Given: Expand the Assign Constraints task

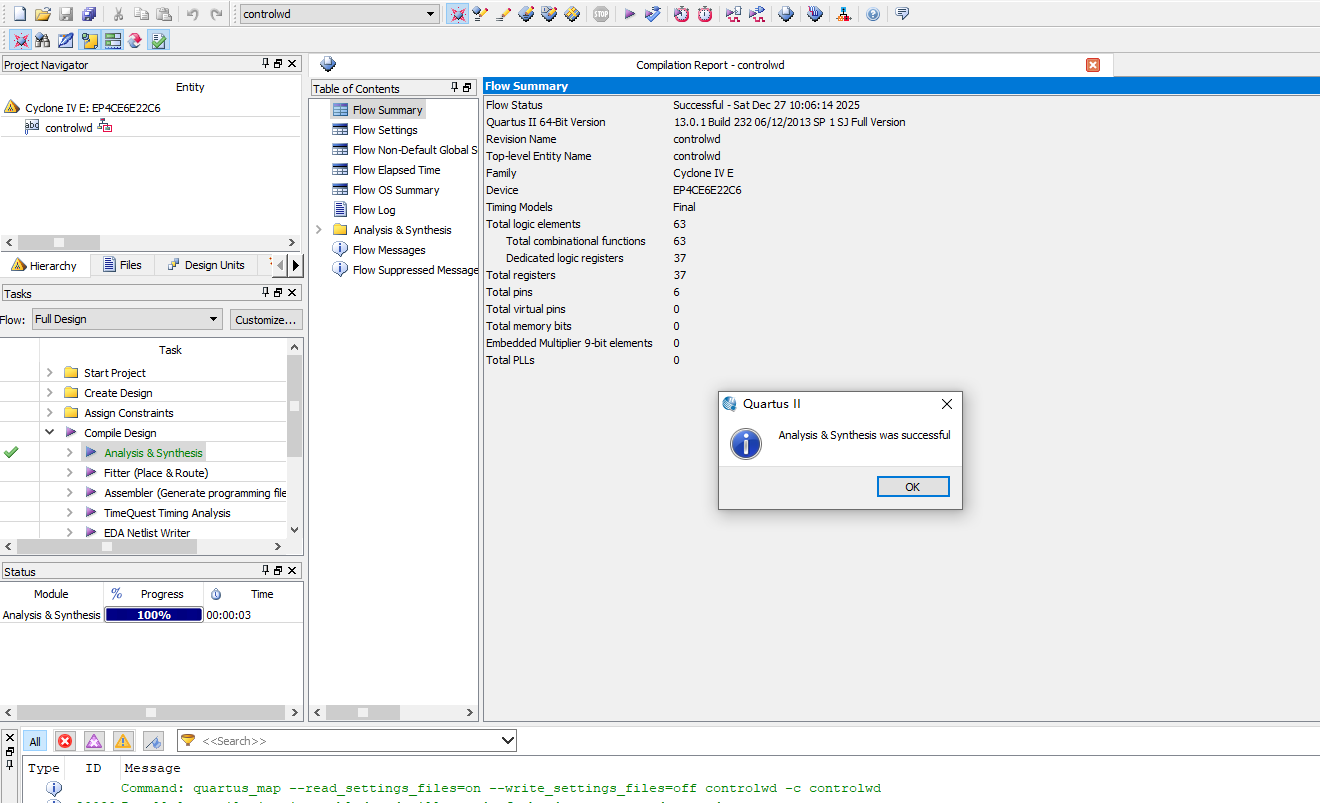Looking at the screenshot, I should tap(50, 413).
